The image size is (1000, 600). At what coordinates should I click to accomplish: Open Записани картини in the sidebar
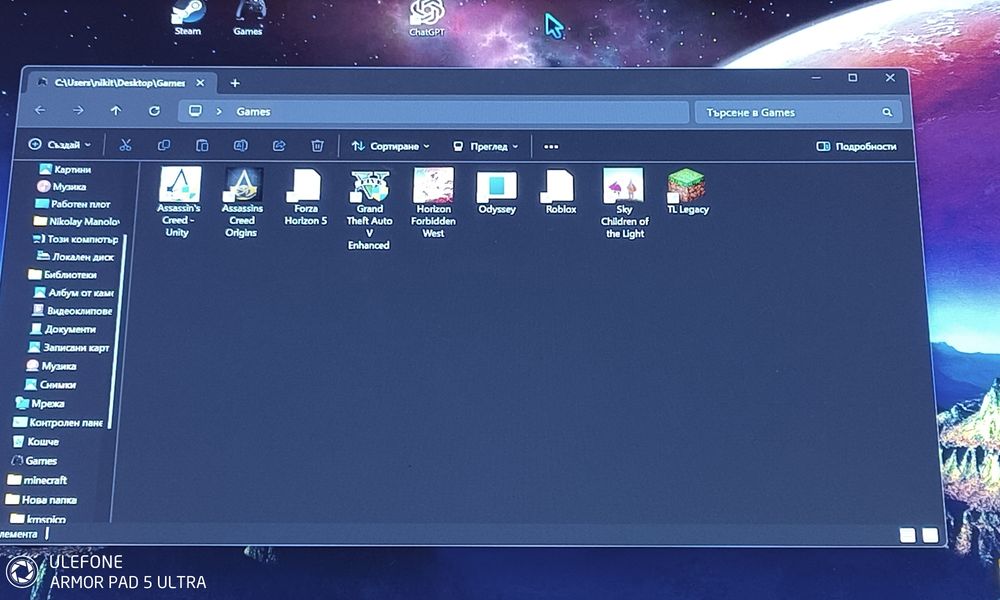(x=69, y=348)
